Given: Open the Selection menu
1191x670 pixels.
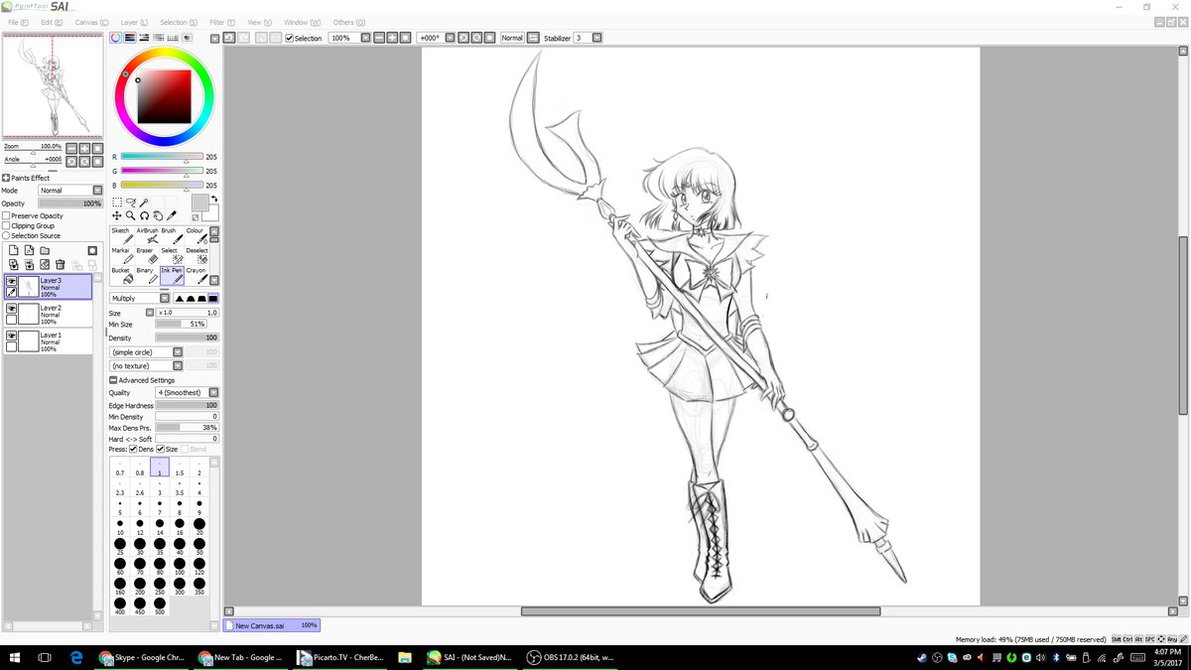Looking at the screenshot, I should point(178,23).
